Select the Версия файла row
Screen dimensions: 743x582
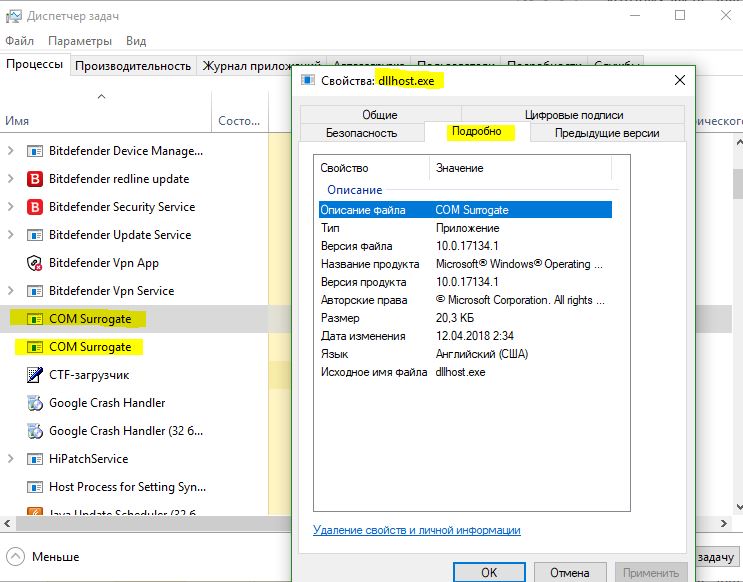click(465, 246)
